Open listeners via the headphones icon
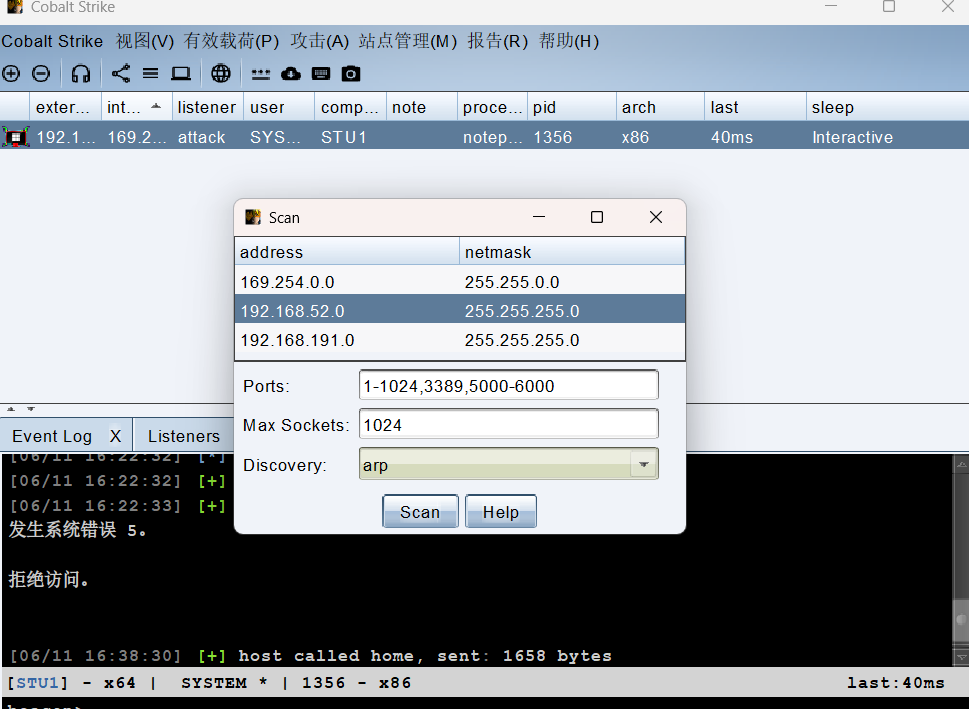 pyautogui.click(x=81, y=74)
